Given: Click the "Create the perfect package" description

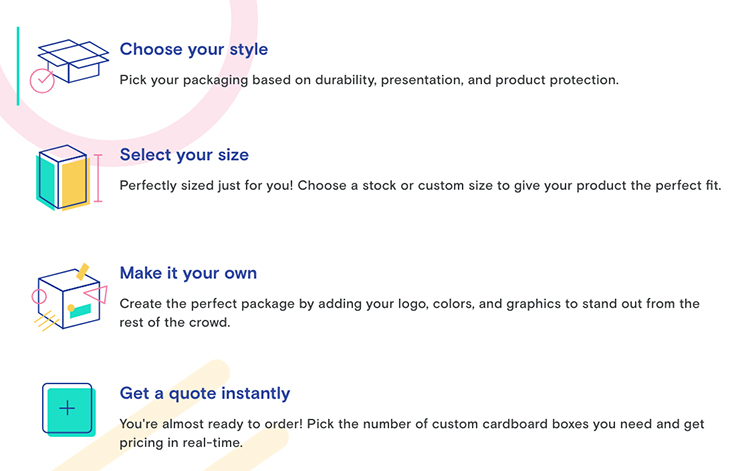Looking at the screenshot, I should (x=409, y=313).
